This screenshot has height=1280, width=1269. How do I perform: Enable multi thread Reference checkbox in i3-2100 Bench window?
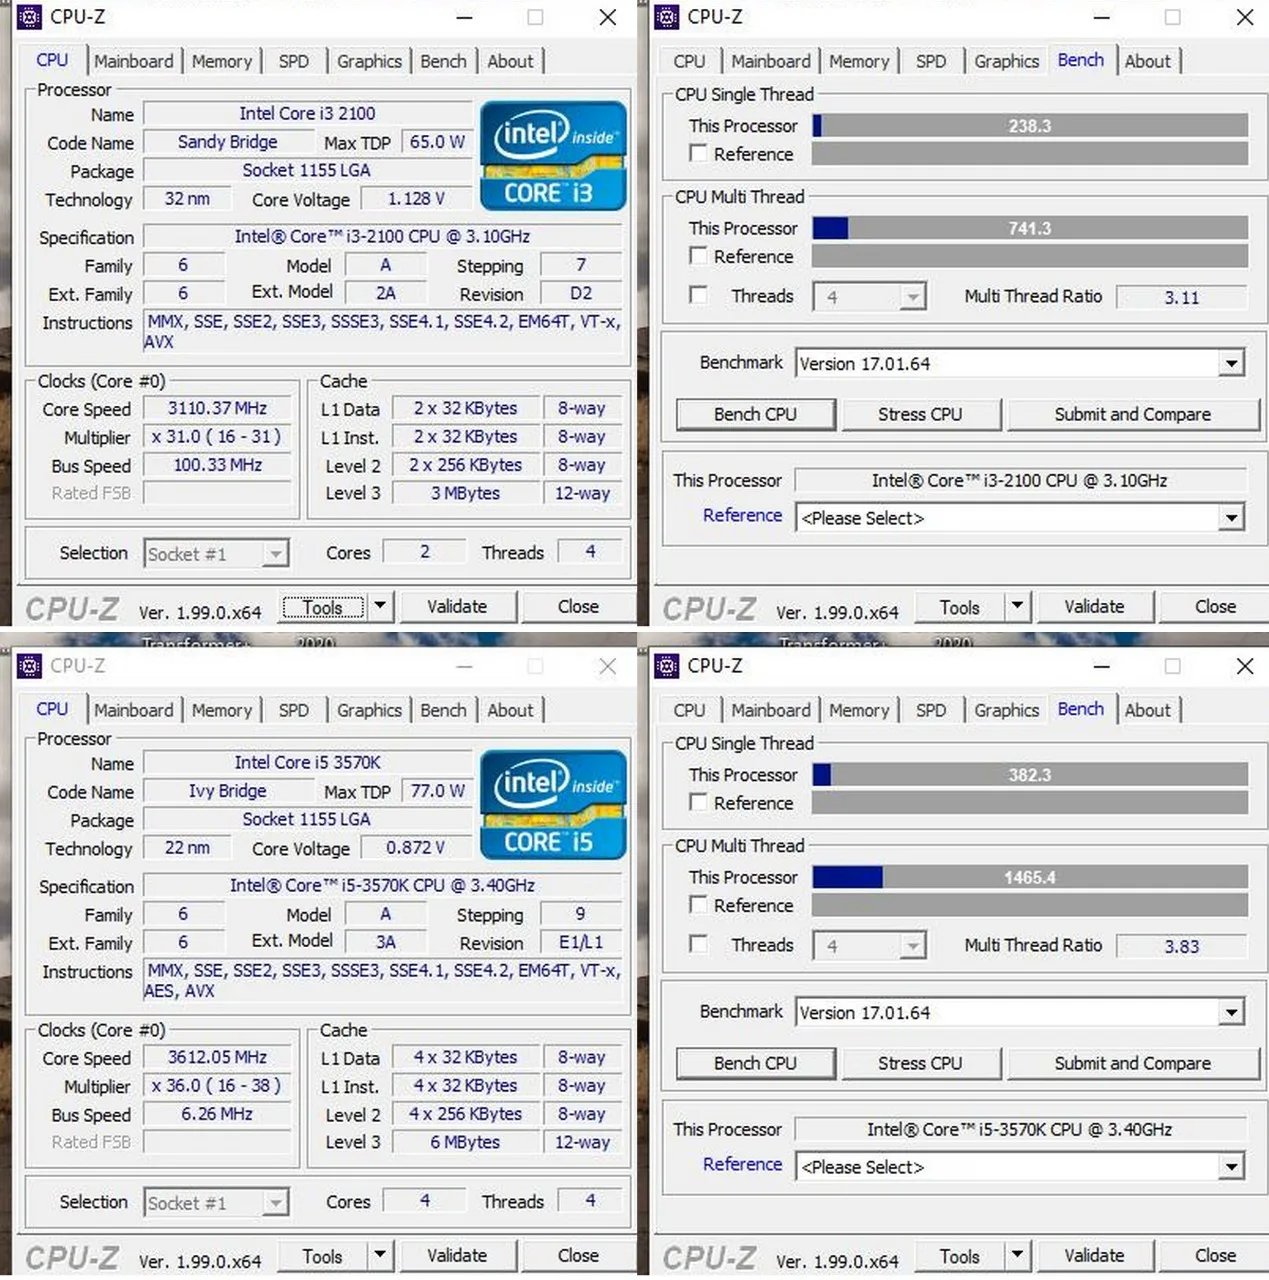pyautogui.click(x=699, y=255)
